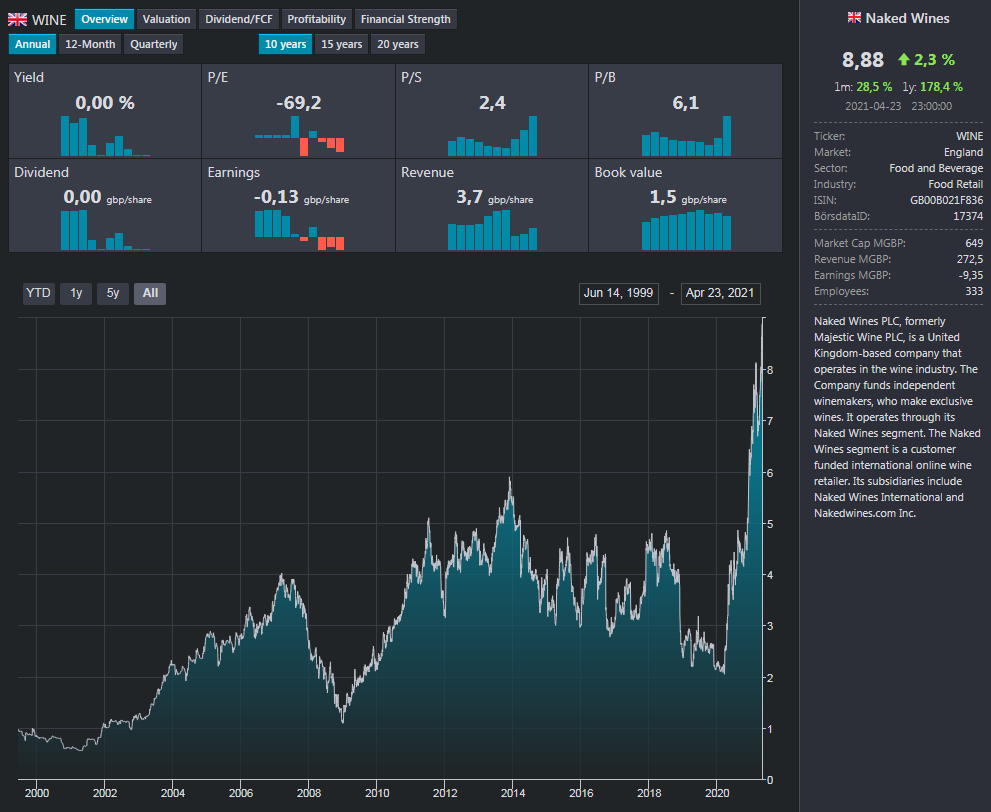The image size is (991, 812).
Task: Set chart range to 1y
Action: click(x=76, y=293)
